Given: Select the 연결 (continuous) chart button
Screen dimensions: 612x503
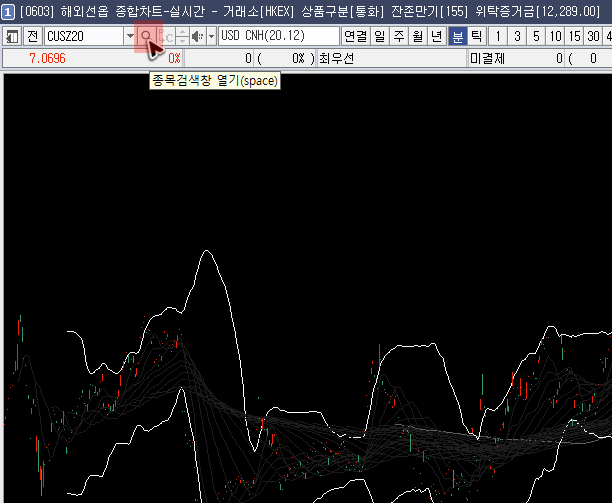Looking at the screenshot, I should click(355, 37).
